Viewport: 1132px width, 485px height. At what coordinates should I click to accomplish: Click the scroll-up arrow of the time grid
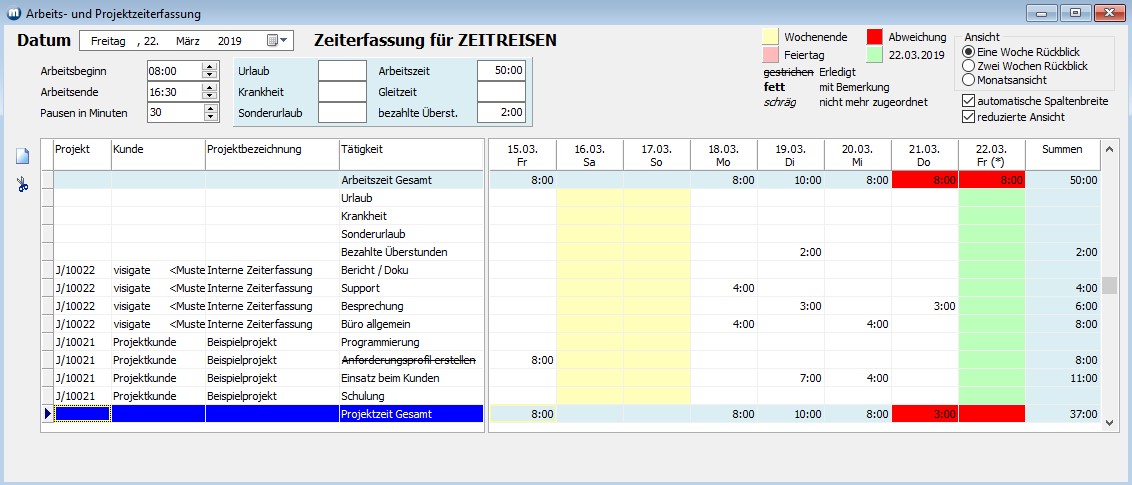(x=1108, y=148)
